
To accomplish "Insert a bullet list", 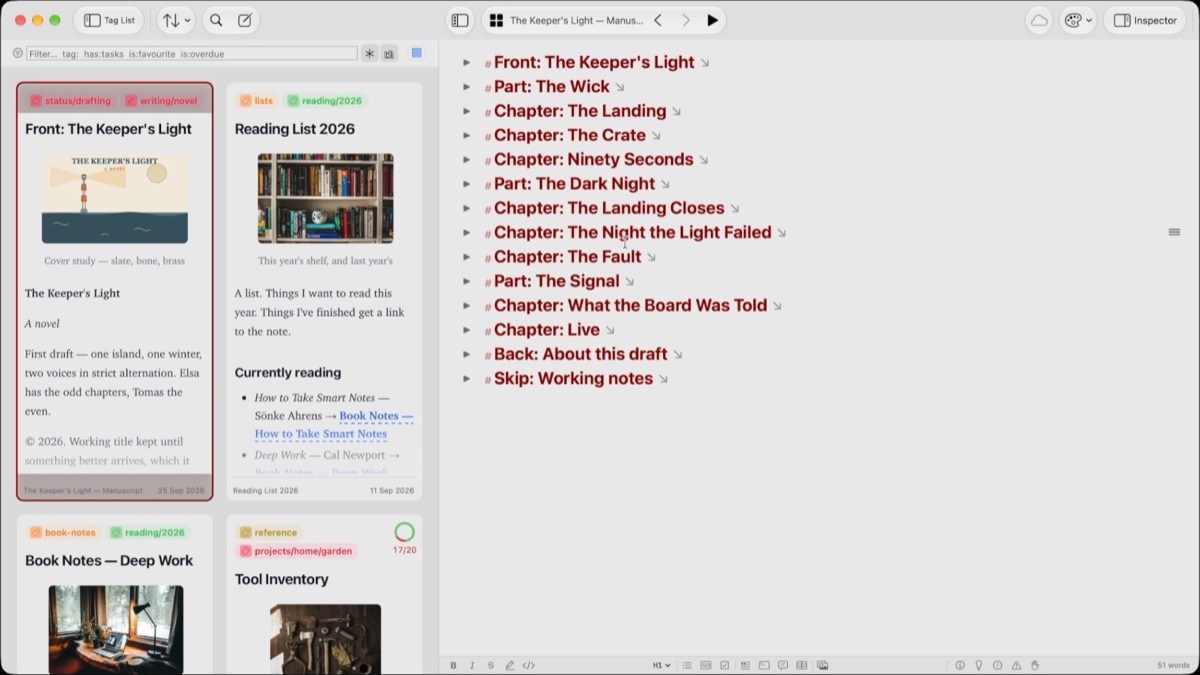I will click(x=687, y=665).
